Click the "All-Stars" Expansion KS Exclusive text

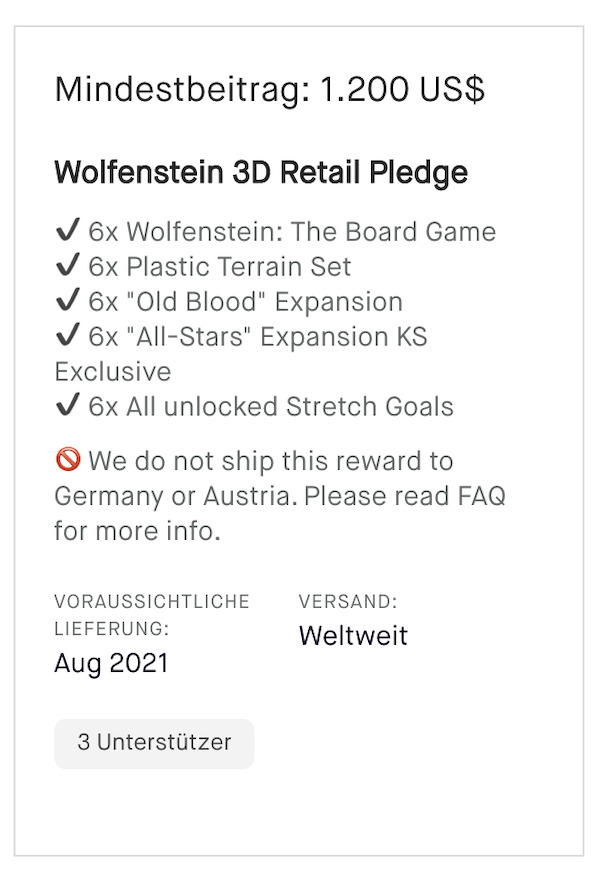pos(241,354)
